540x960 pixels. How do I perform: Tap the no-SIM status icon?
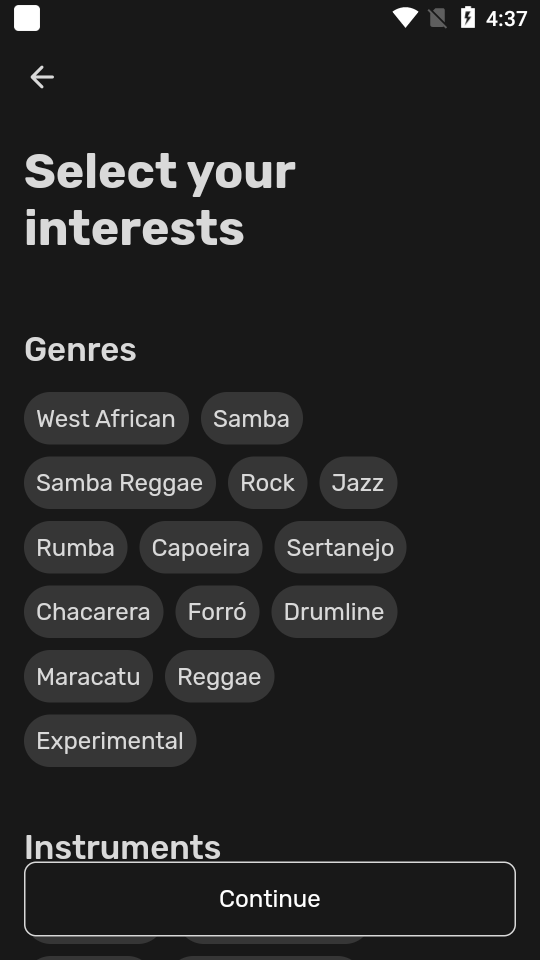pyautogui.click(x=437, y=18)
